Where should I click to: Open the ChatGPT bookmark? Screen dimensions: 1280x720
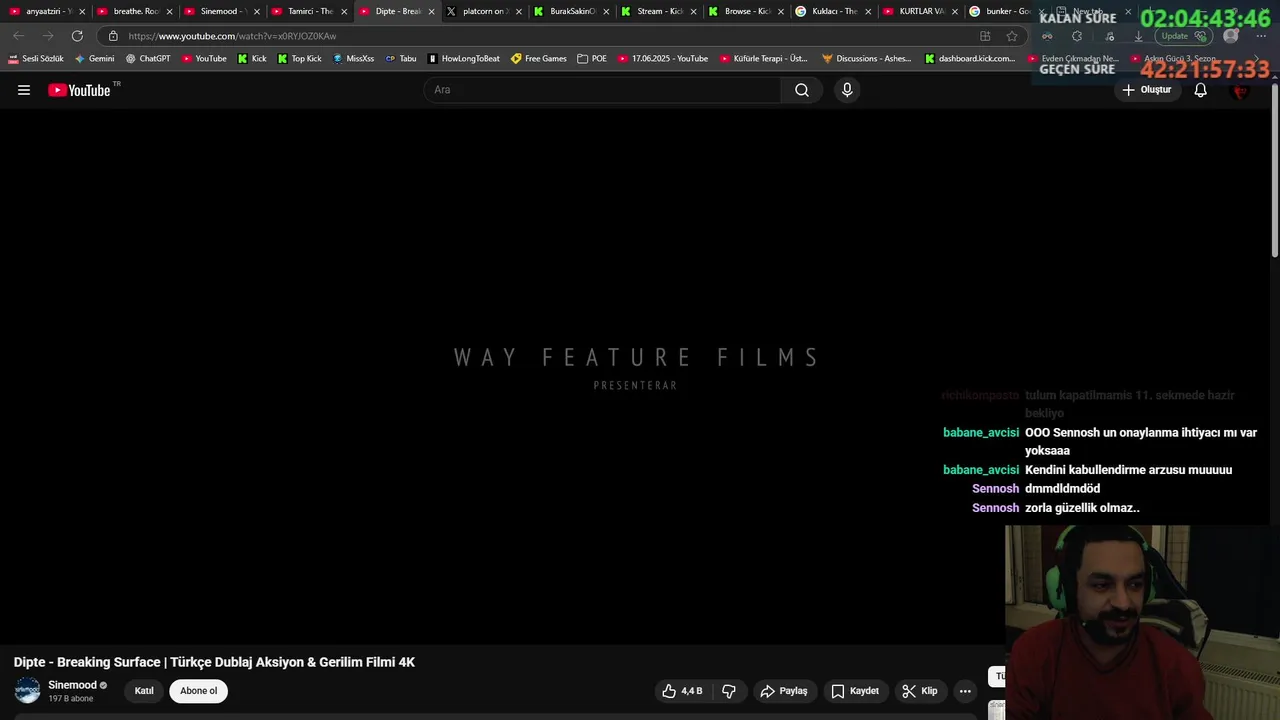tap(148, 59)
